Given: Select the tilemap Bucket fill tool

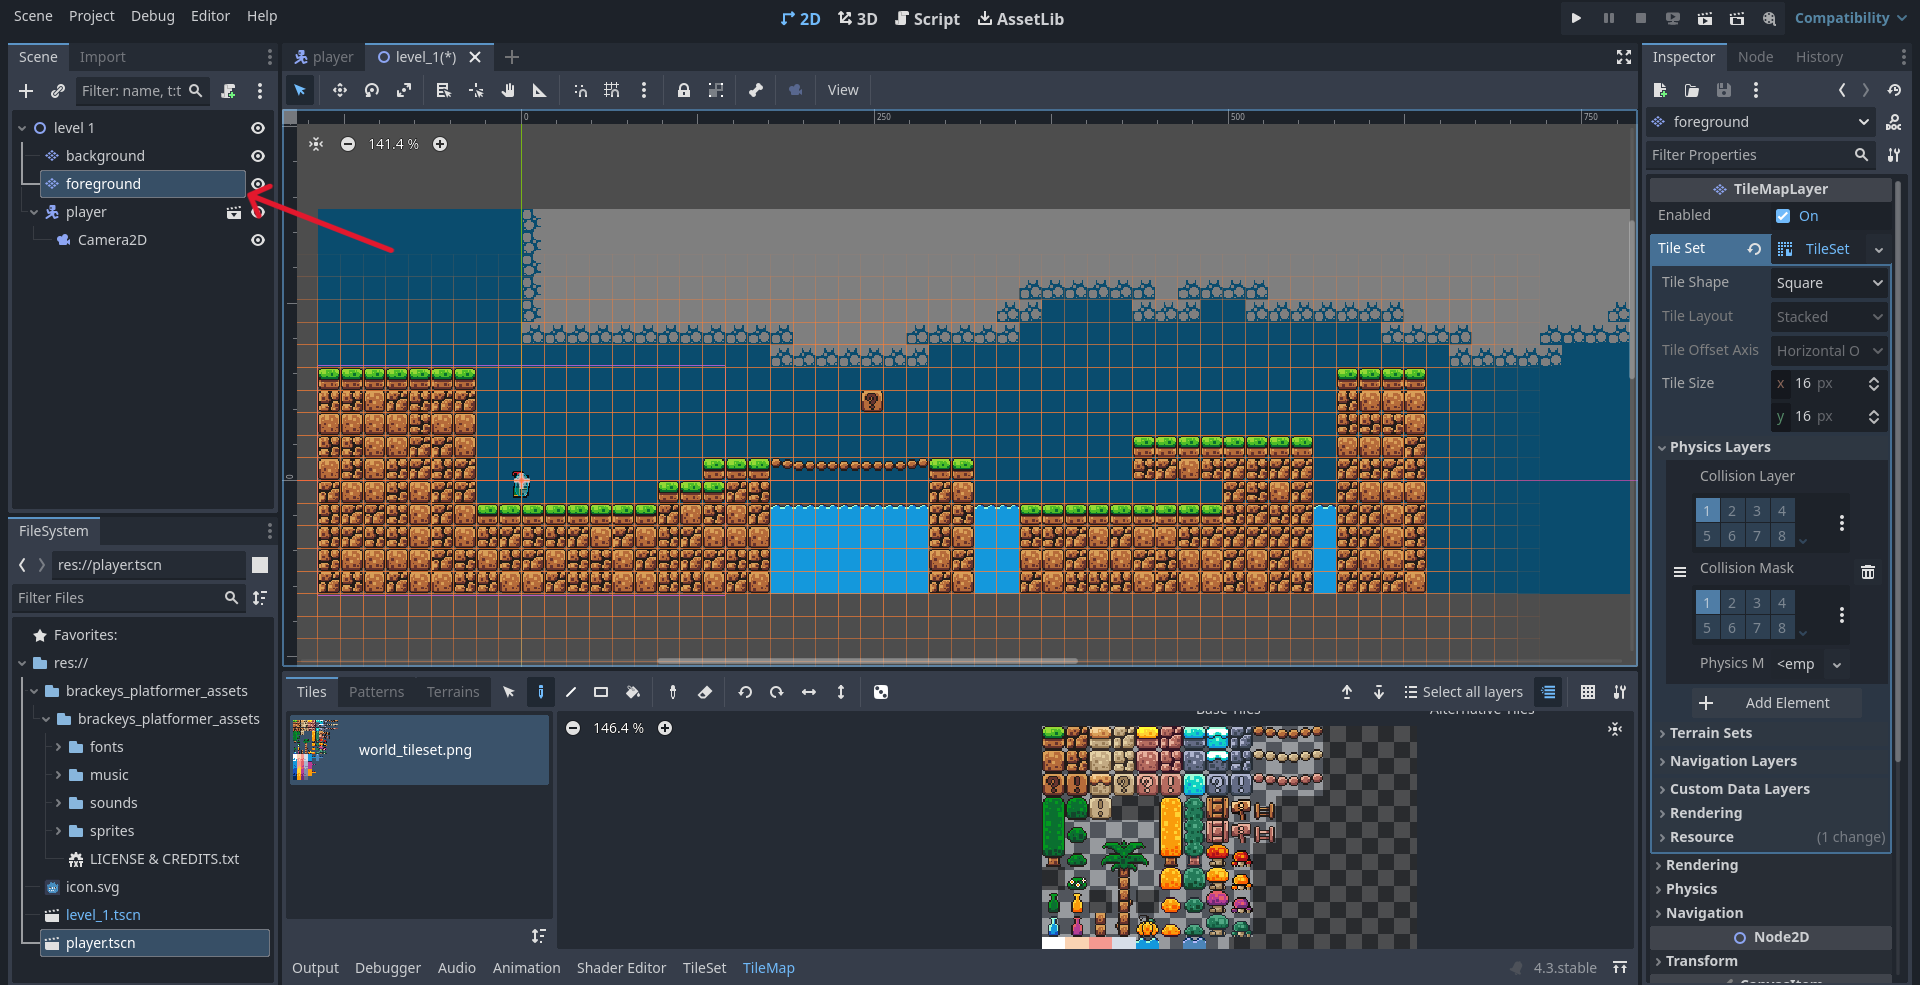Looking at the screenshot, I should point(633,692).
